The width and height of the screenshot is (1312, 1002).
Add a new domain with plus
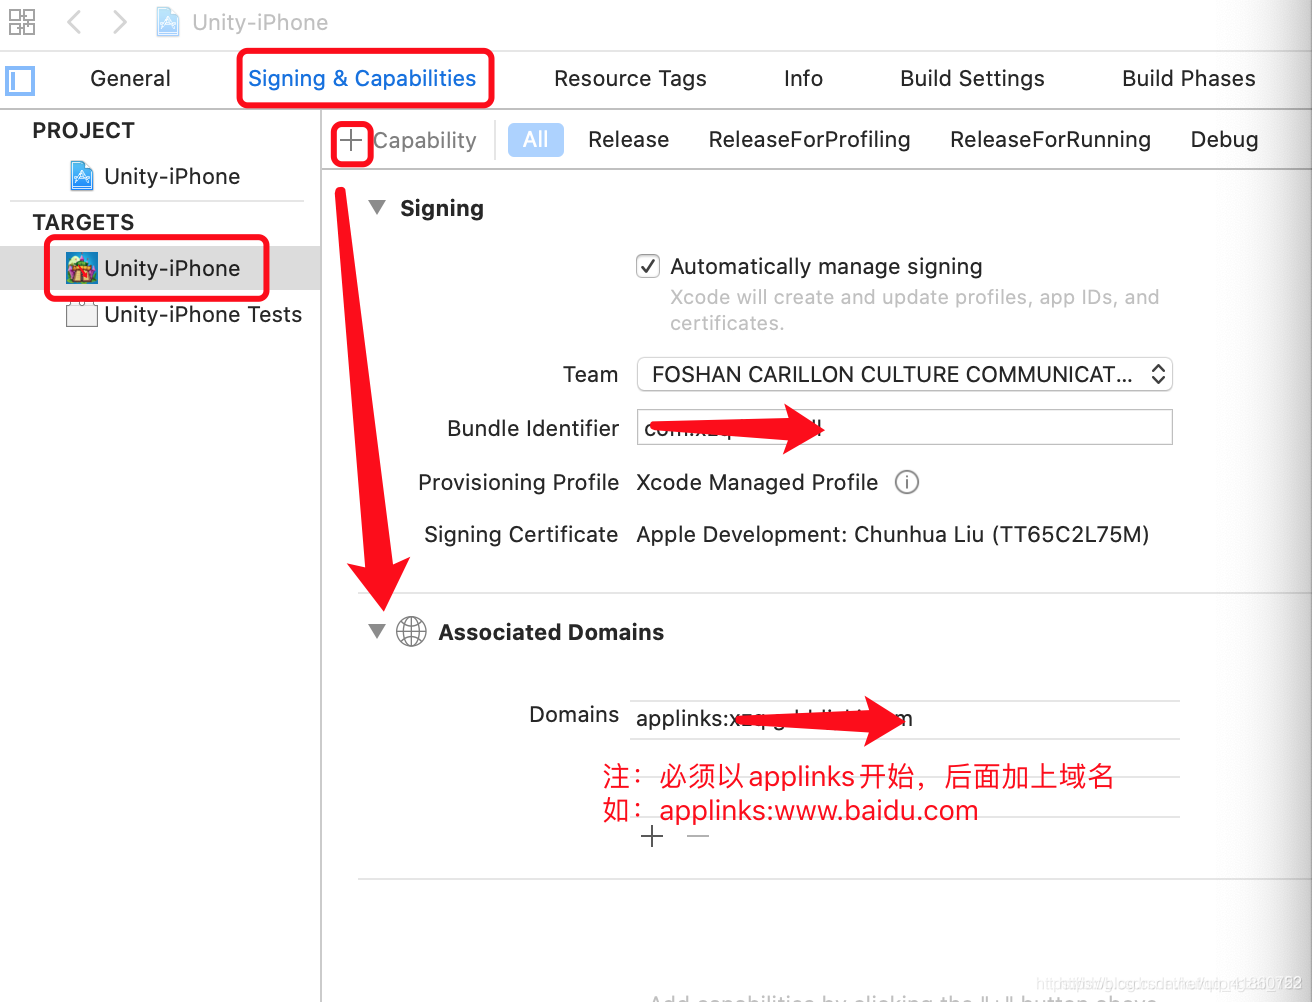(652, 836)
